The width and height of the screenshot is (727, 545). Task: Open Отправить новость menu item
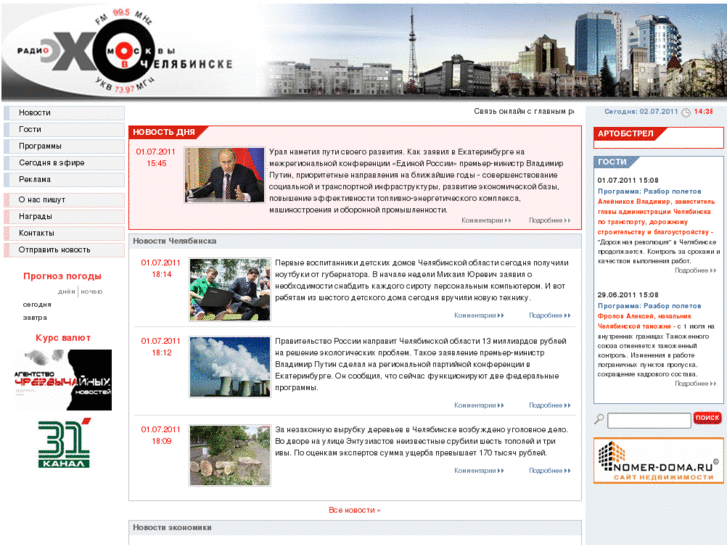[64, 250]
